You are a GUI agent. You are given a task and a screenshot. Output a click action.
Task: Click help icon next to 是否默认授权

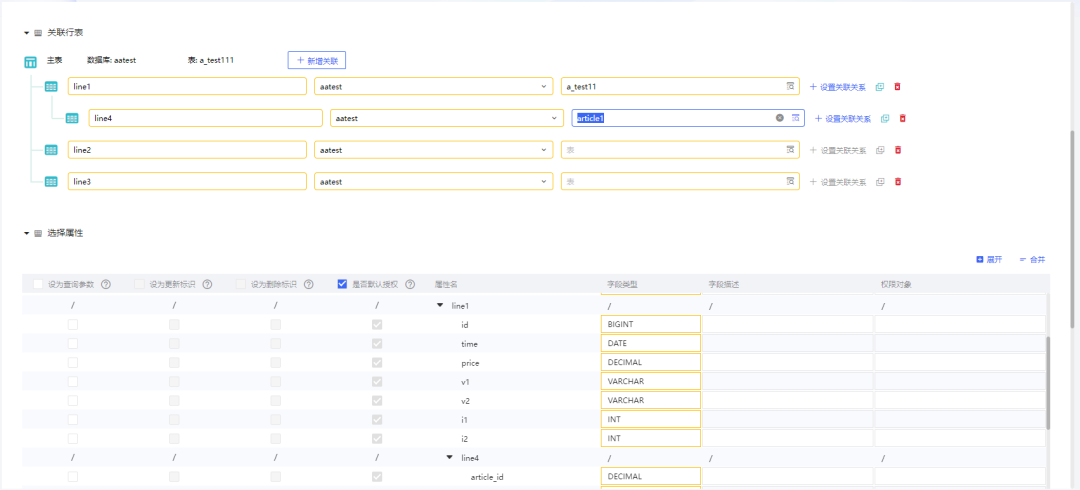click(x=410, y=284)
